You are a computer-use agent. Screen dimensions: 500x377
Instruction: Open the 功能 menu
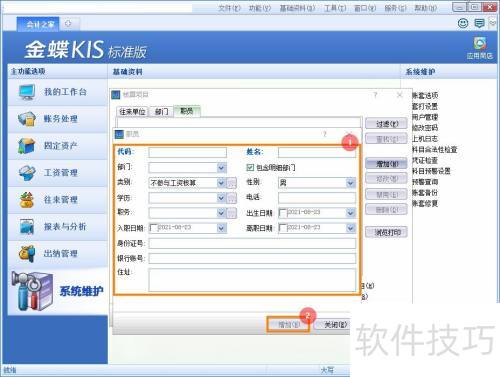(260, 8)
